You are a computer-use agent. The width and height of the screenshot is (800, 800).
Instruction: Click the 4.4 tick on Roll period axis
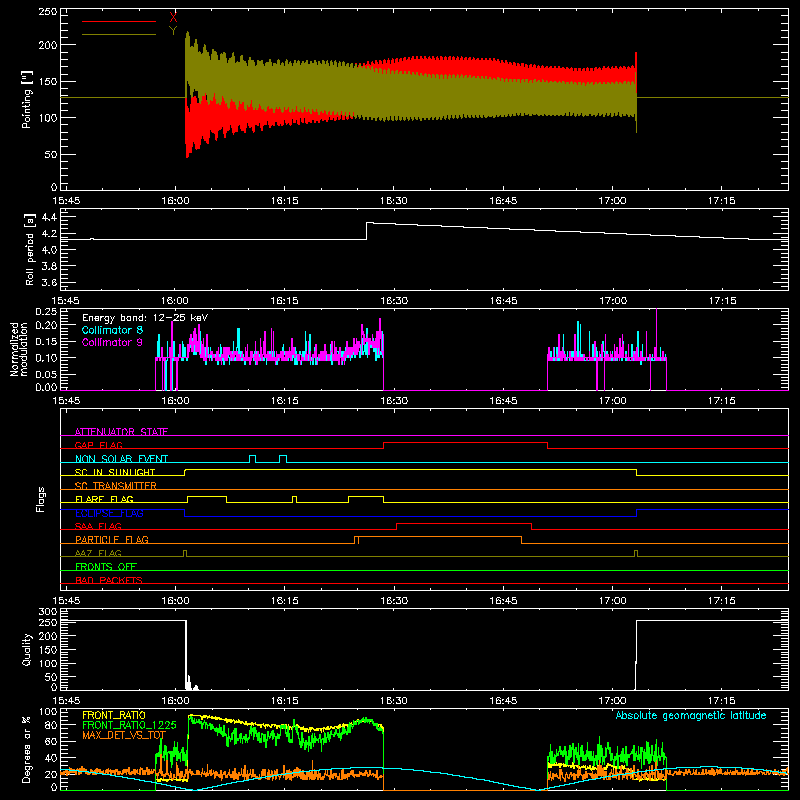tap(49, 217)
